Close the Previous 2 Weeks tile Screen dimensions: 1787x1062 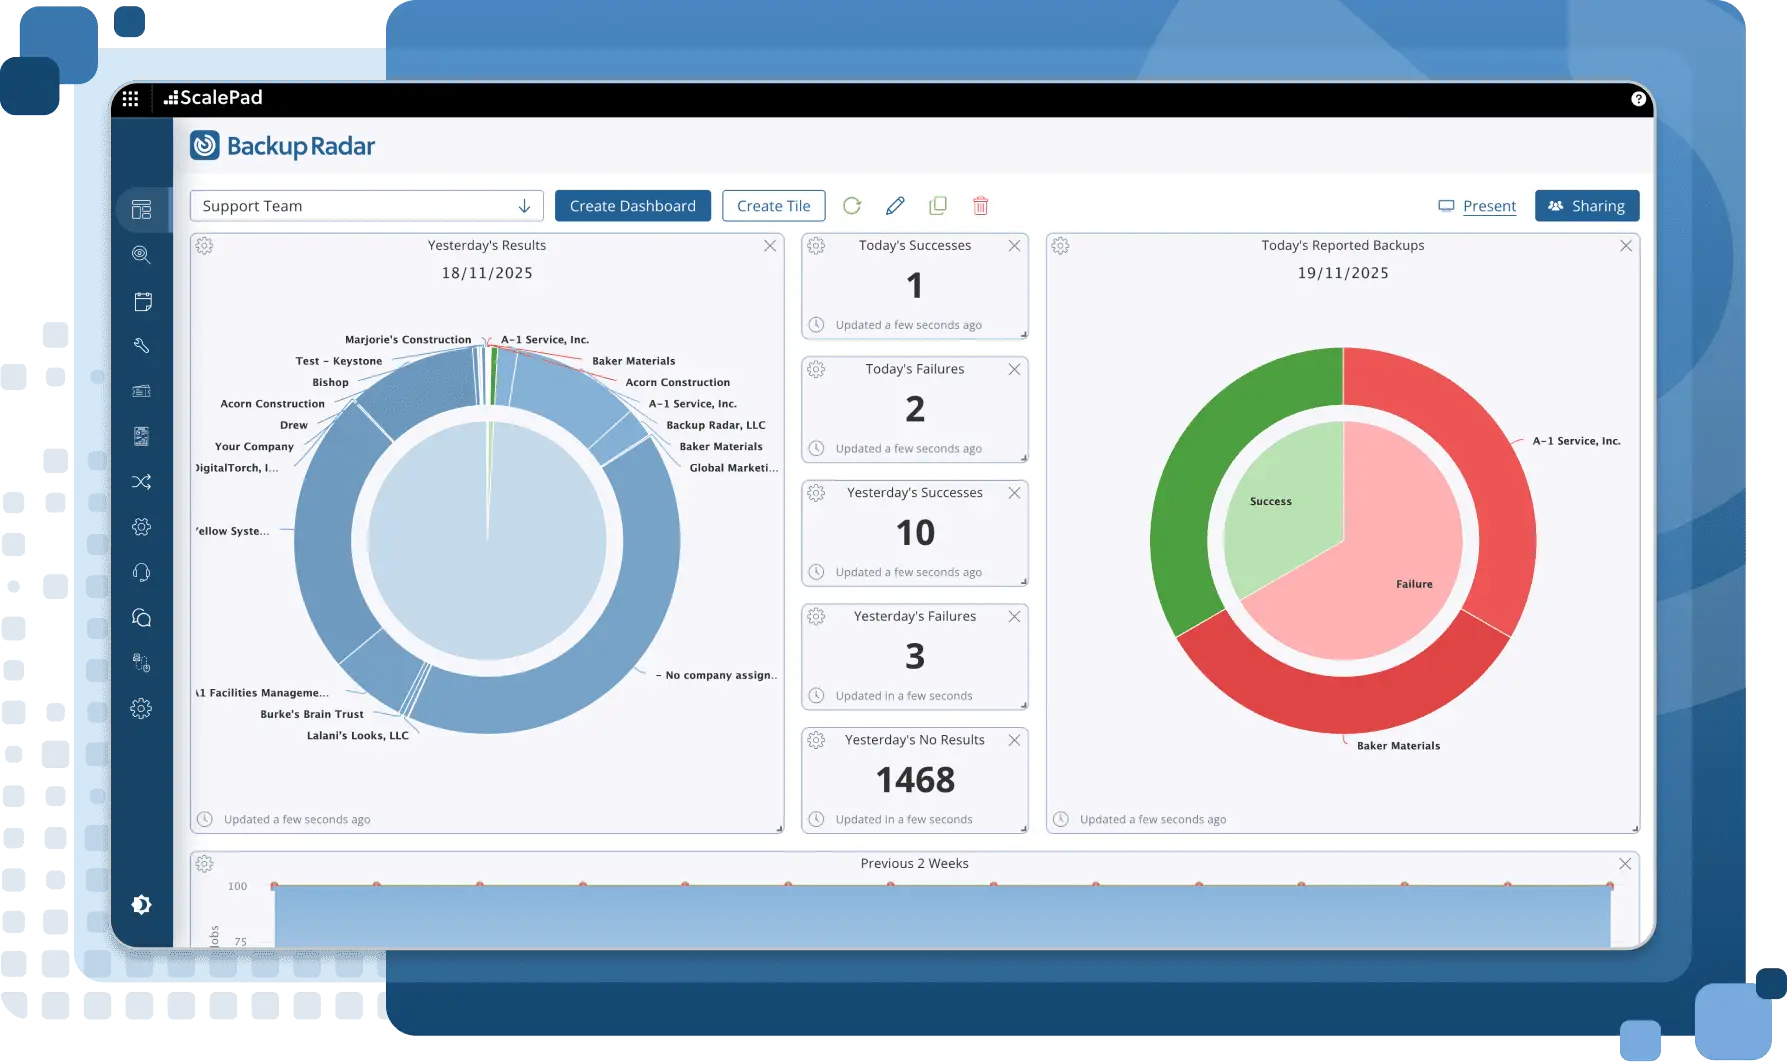point(1625,864)
